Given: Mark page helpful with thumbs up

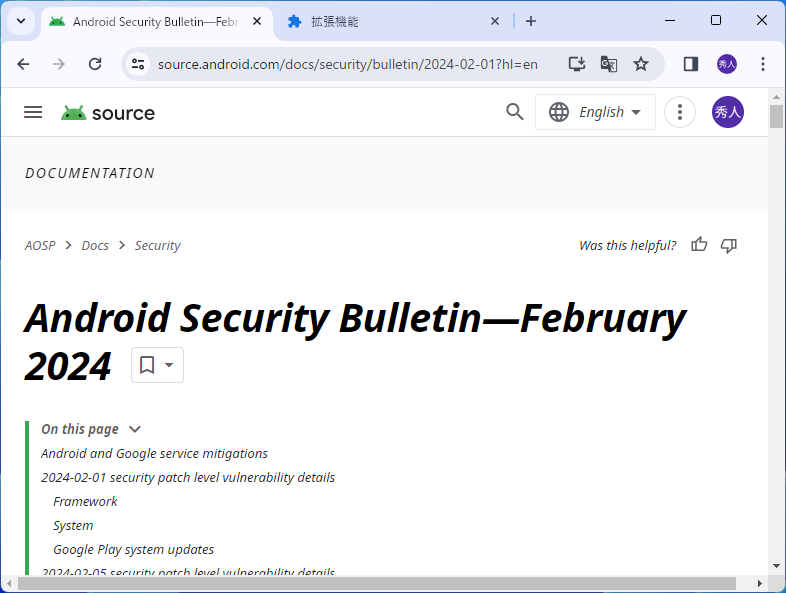Looking at the screenshot, I should (x=699, y=245).
